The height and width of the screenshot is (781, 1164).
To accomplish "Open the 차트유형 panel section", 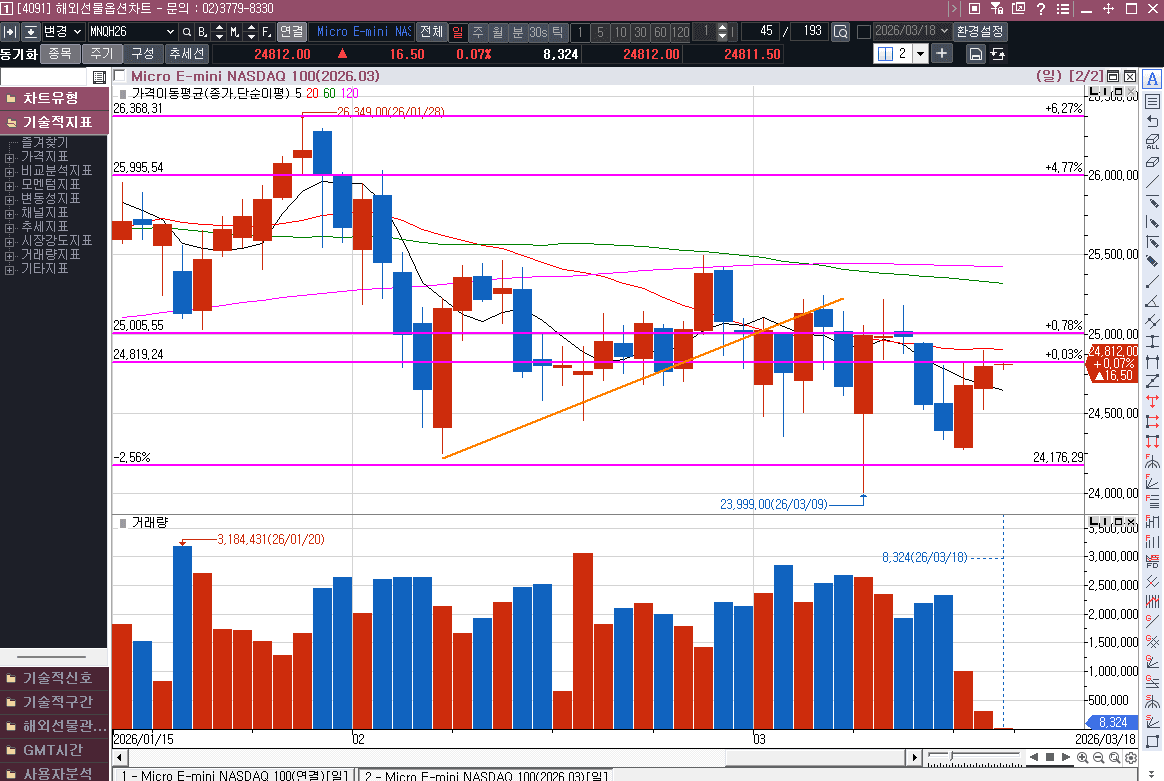I will point(54,98).
